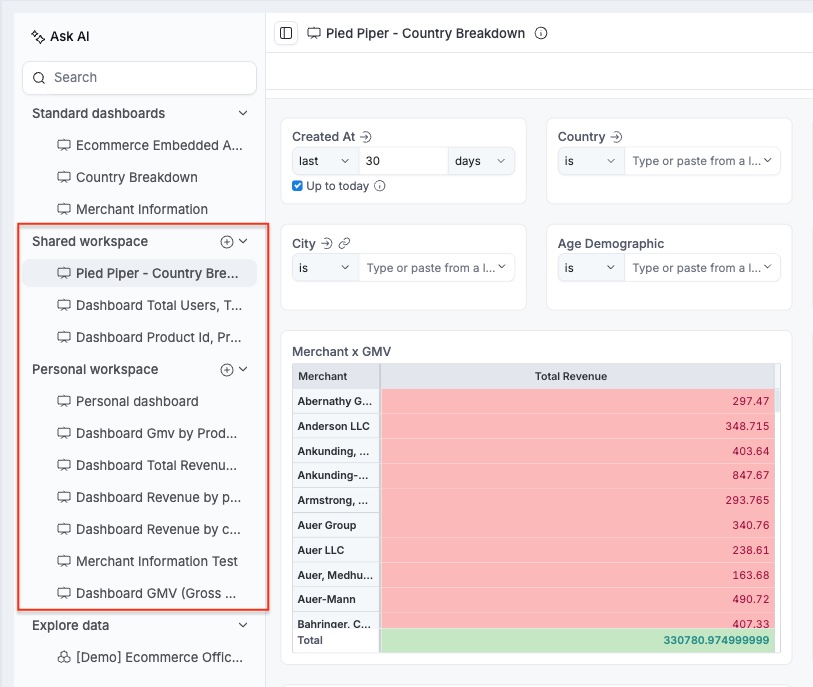Click the sidebar toggle panel icon
Image resolution: width=813 pixels, height=687 pixels.
[x=286, y=33]
